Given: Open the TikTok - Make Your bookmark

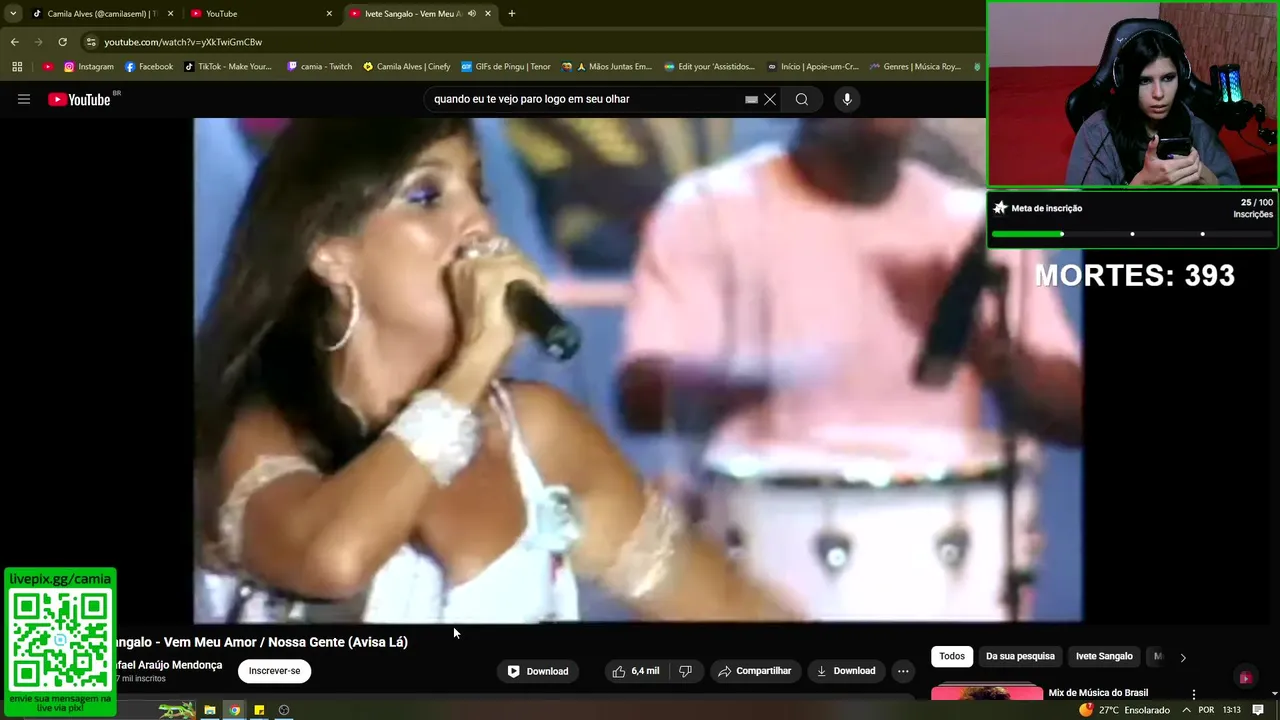Looking at the screenshot, I should tap(228, 67).
